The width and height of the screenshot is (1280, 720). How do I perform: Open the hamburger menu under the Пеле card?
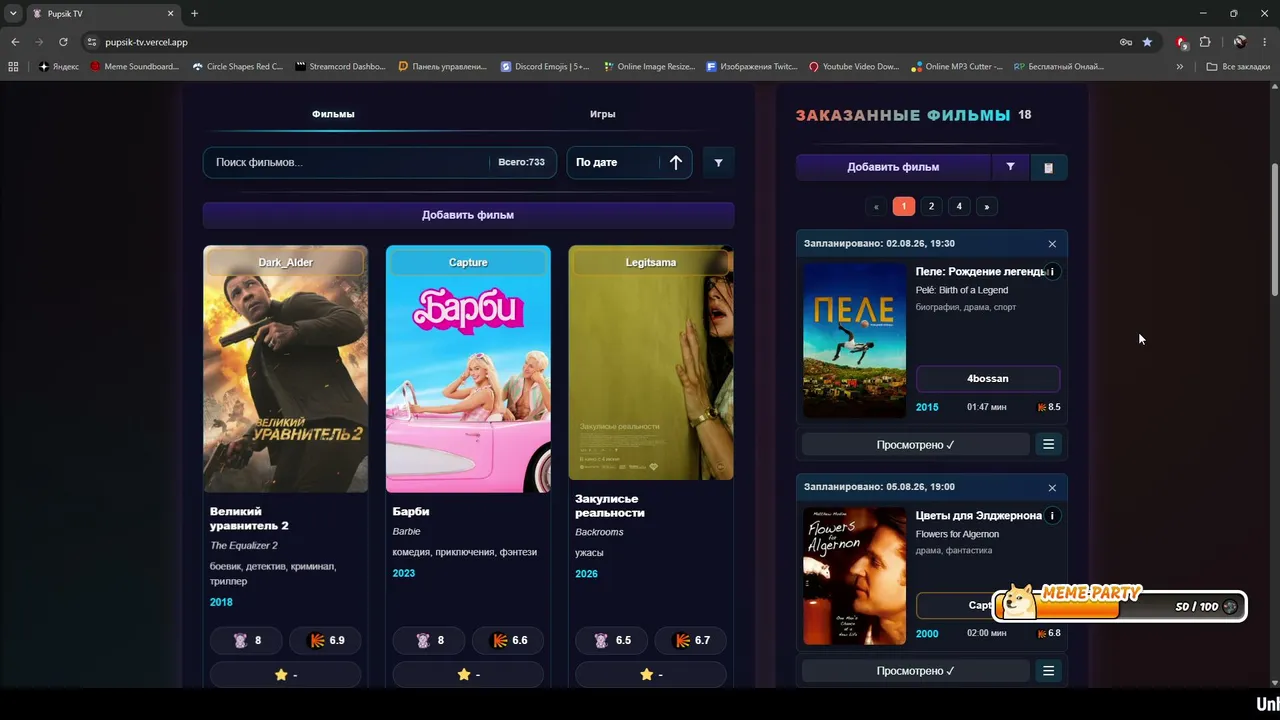point(1048,444)
